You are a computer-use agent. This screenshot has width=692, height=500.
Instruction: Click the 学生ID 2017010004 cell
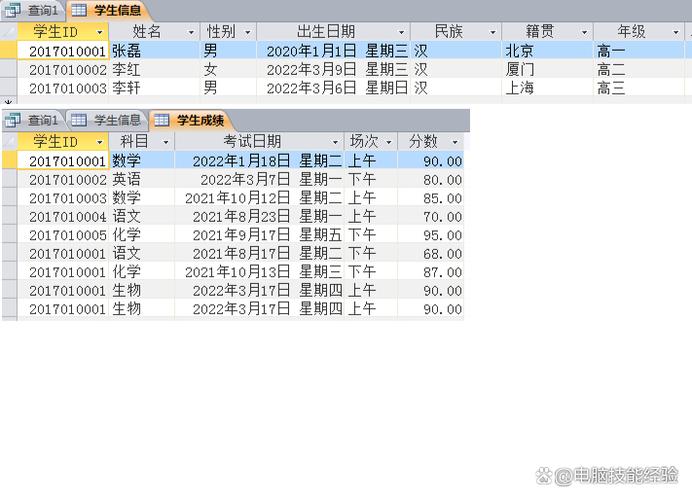pyautogui.click(x=63, y=216)
